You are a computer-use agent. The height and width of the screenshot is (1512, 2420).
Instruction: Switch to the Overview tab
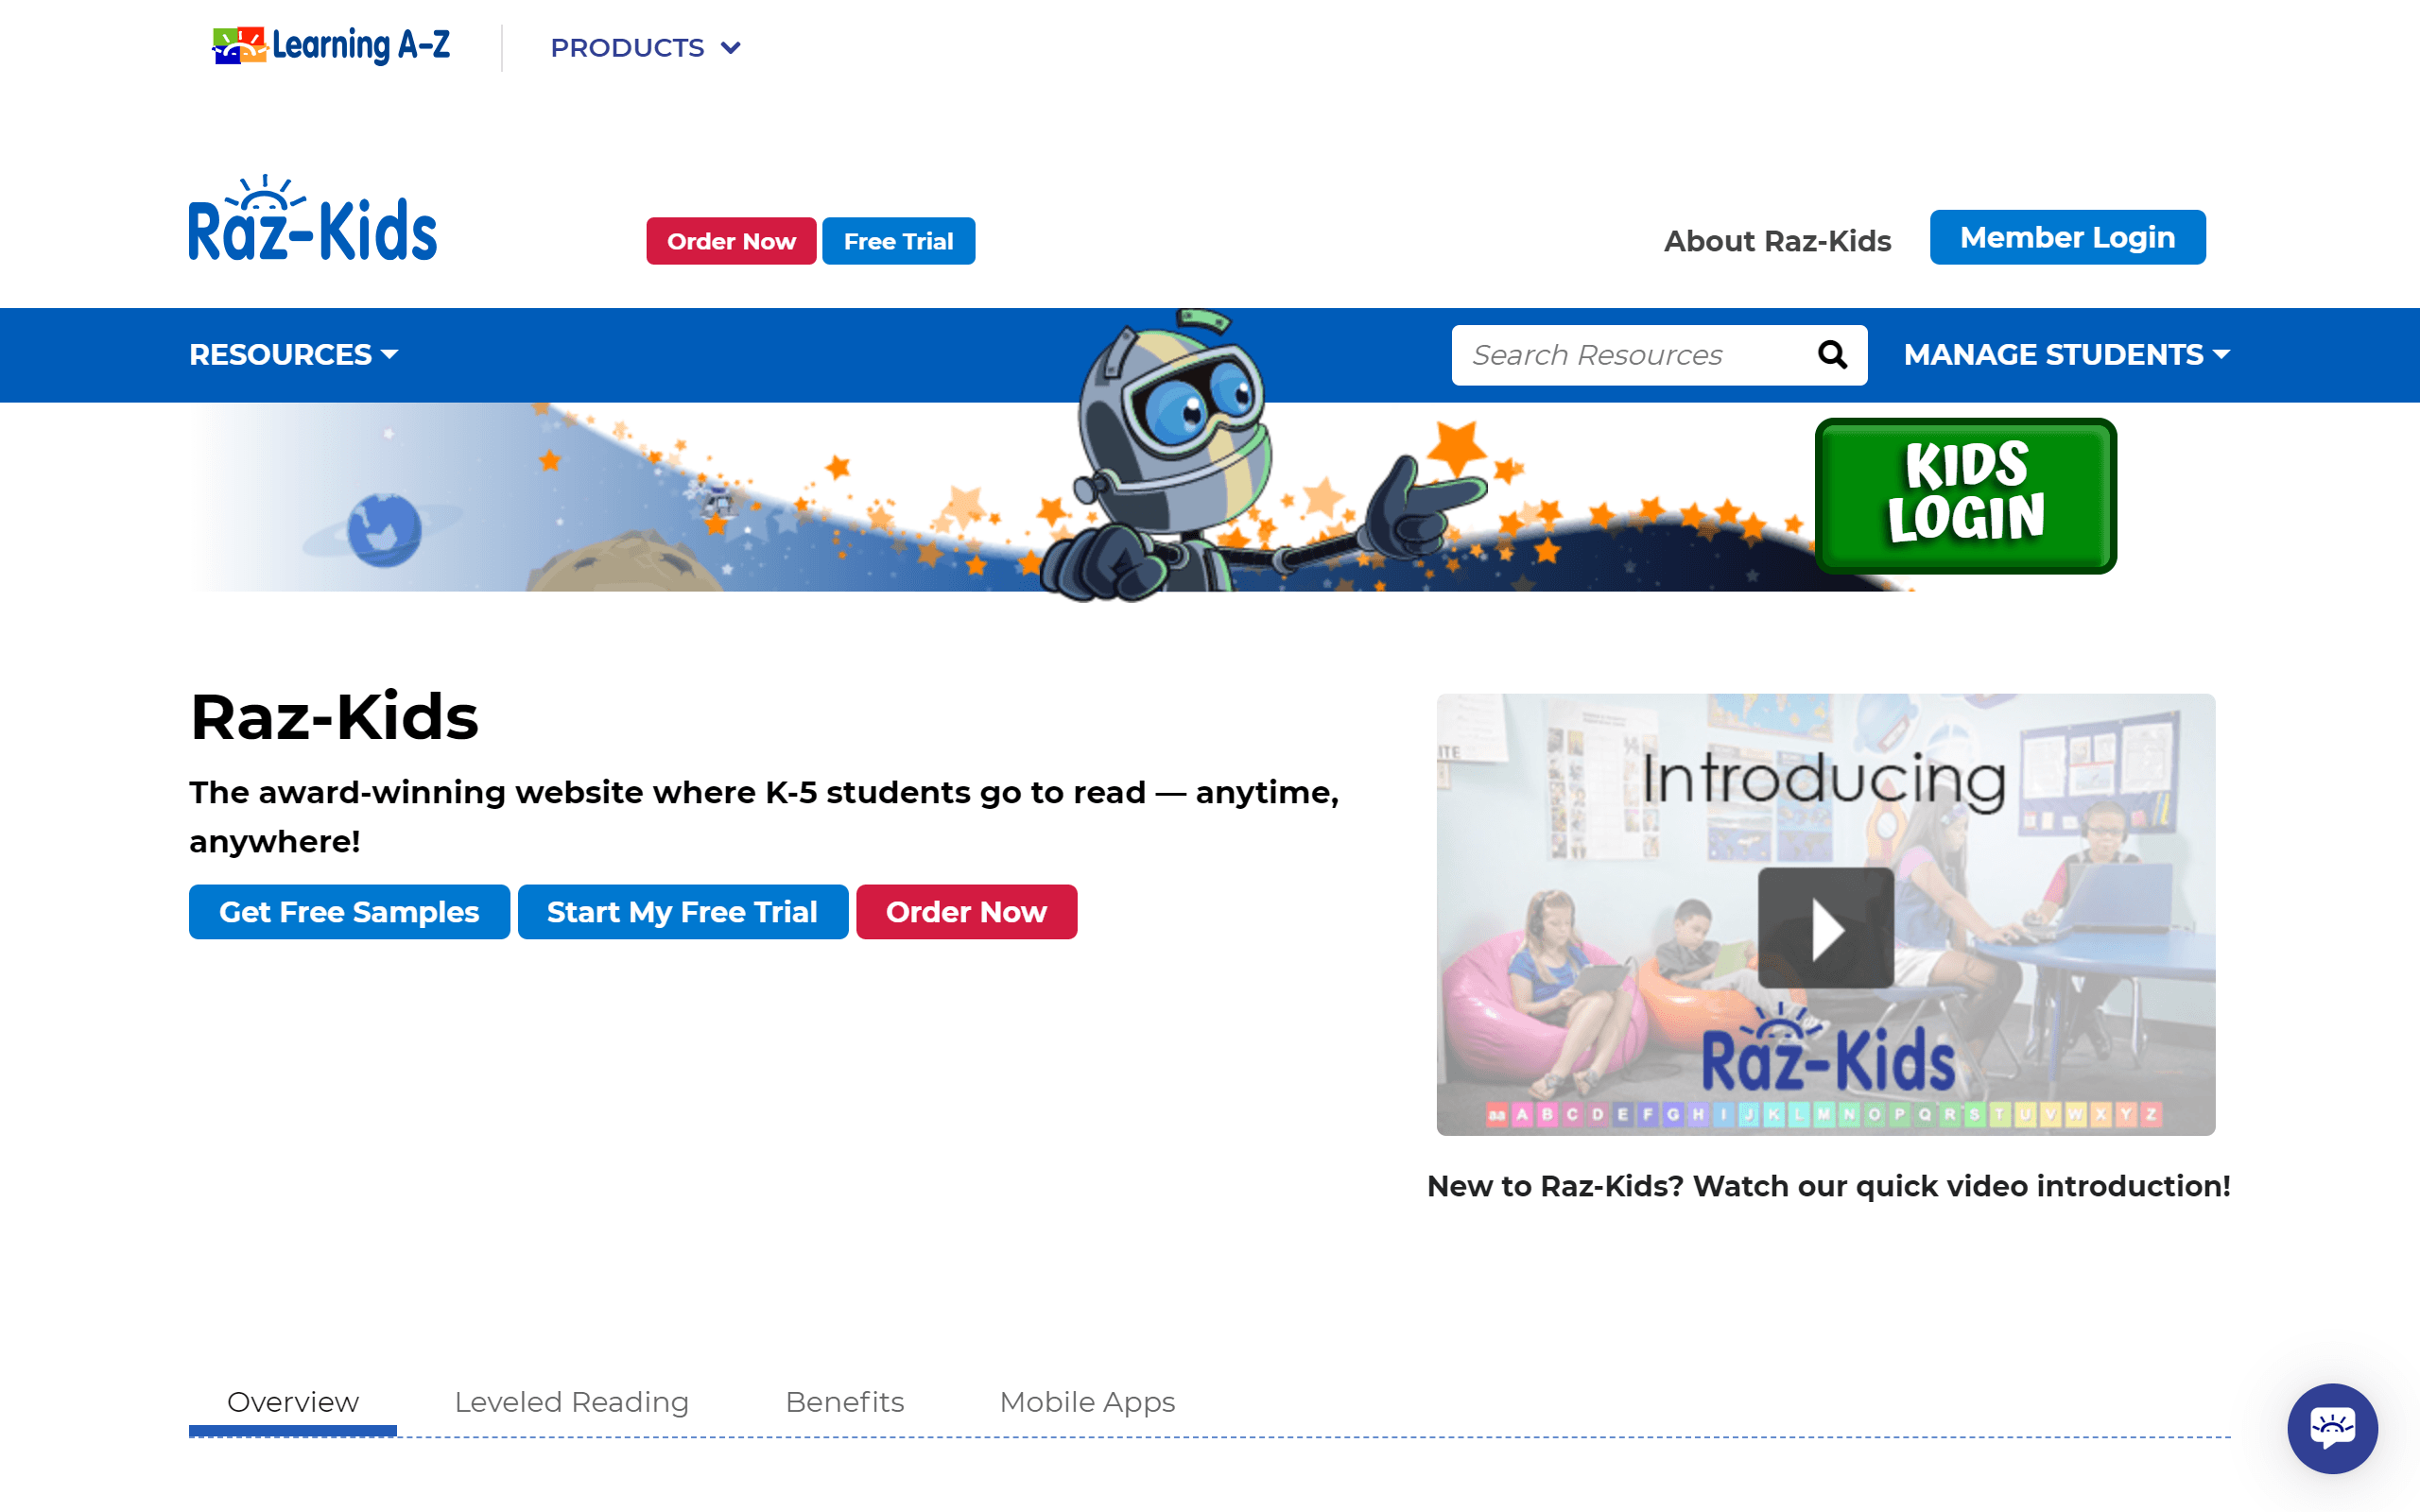click(293, 1402)
